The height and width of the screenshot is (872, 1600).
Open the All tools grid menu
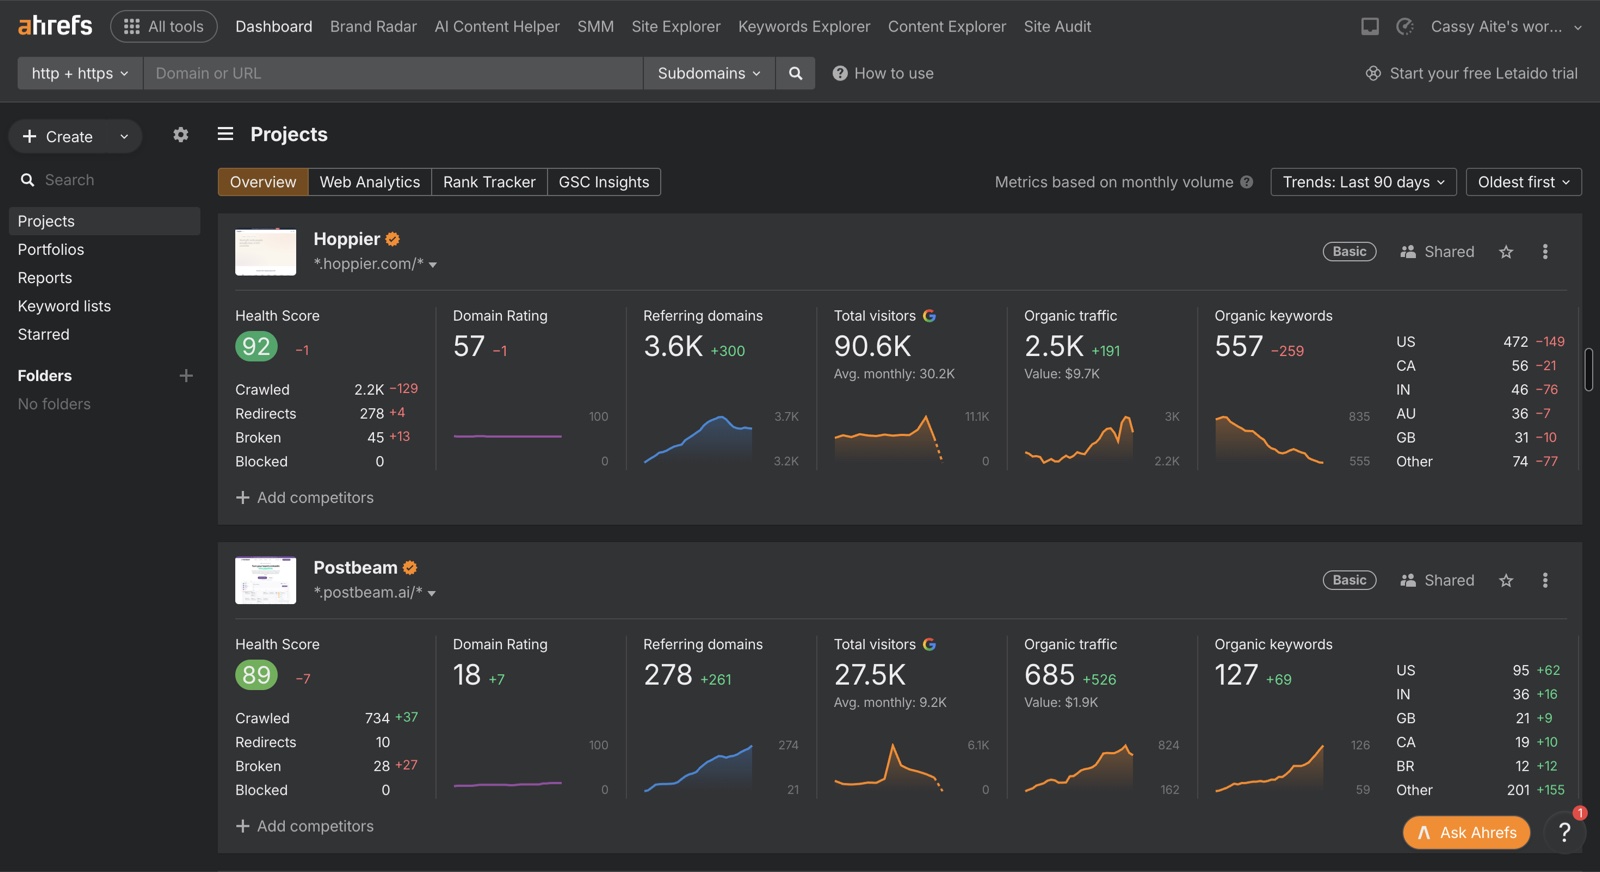tap(164, 26)
